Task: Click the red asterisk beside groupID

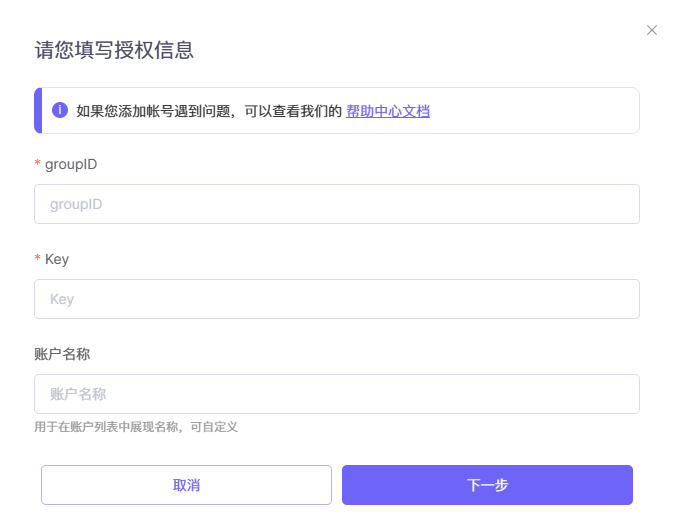Action: tap(38, 163)
